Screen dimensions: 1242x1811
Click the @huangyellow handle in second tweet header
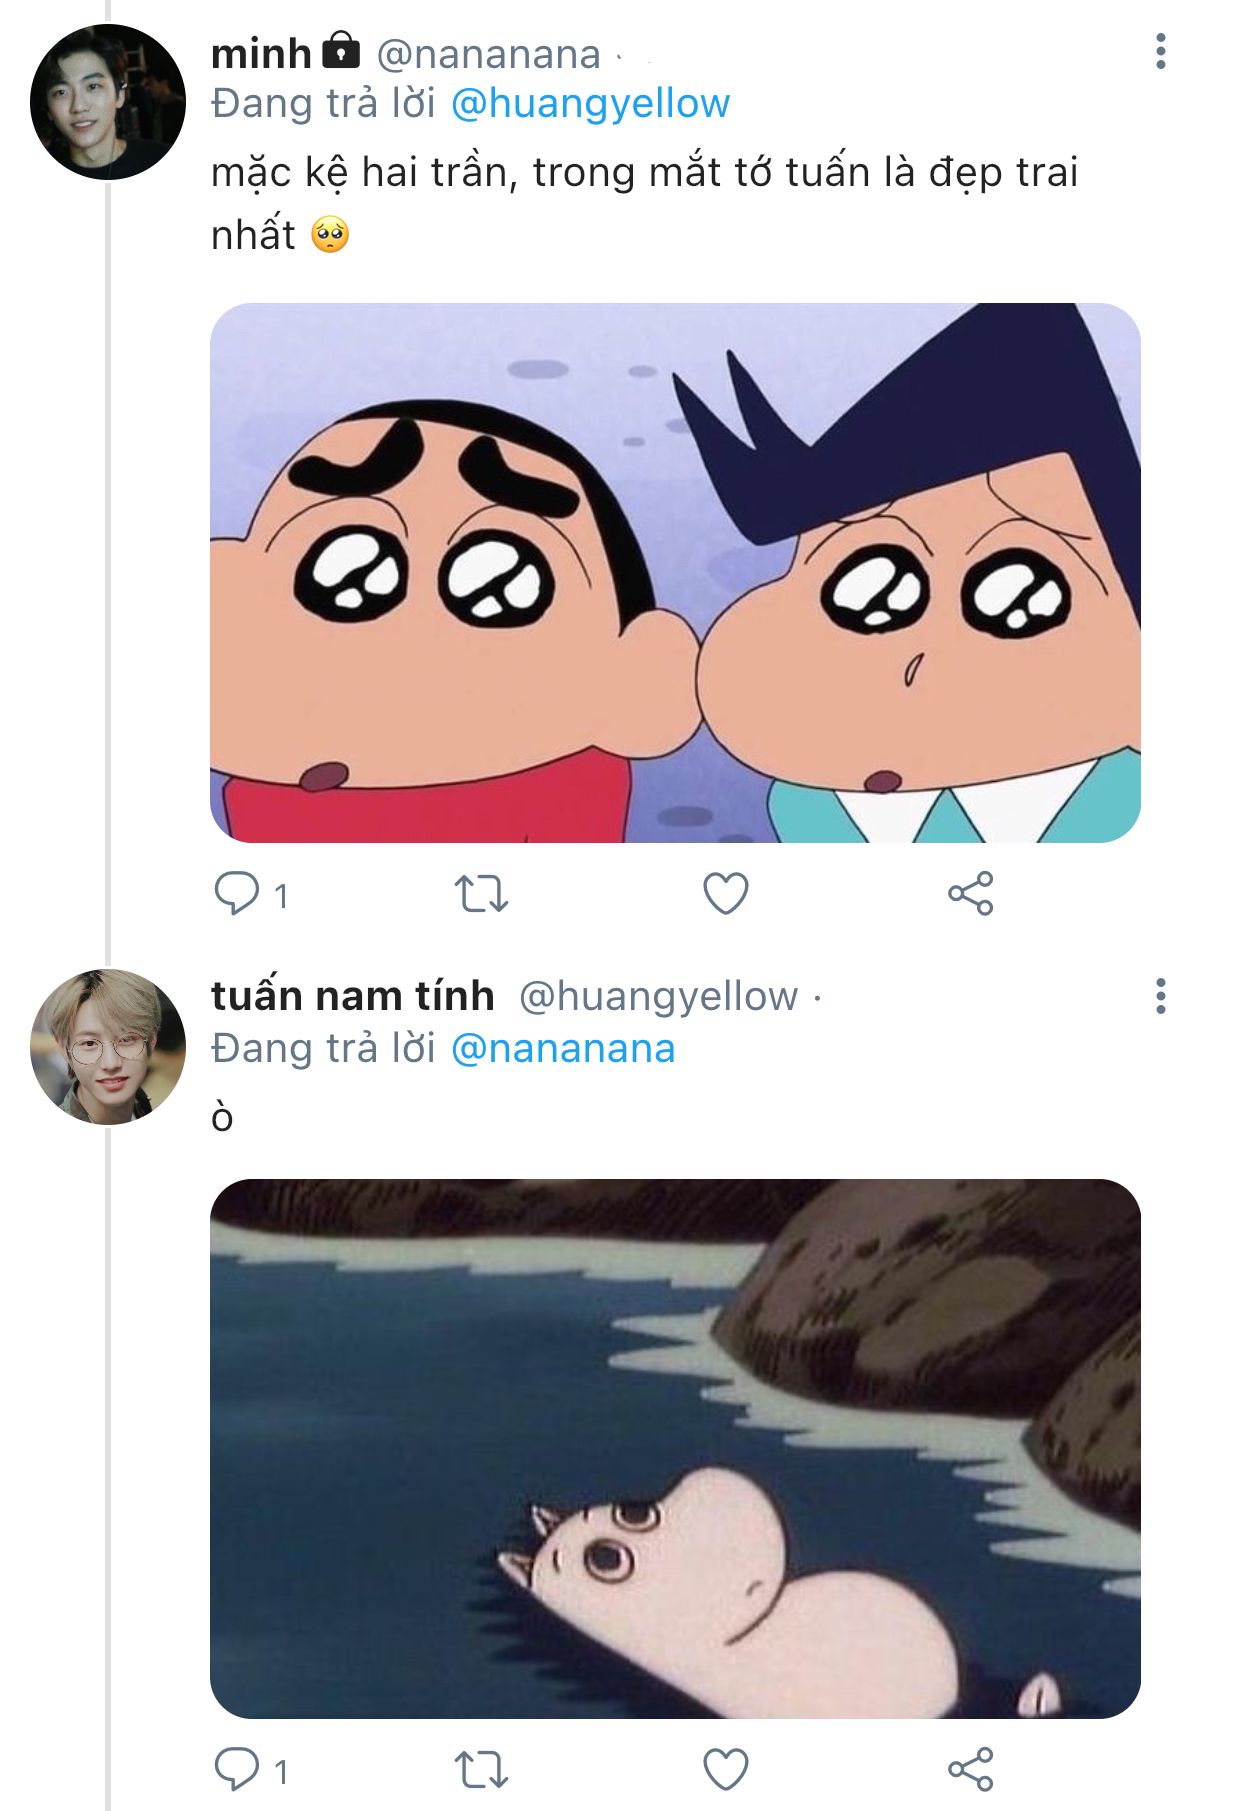pos(658,996)
